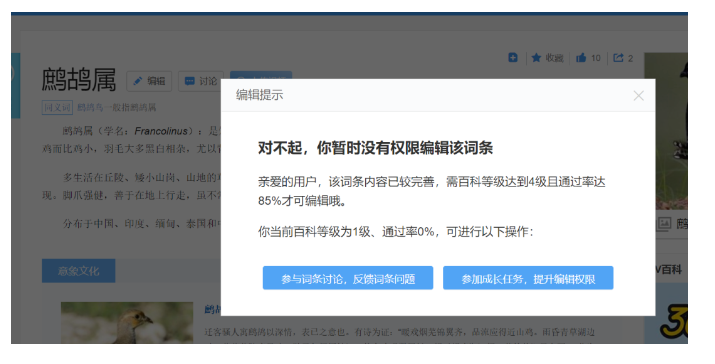Click the 鹧鸪鸟一般指鹧鸪属 link
Screen dimensions: 715x364
[116, 108]
